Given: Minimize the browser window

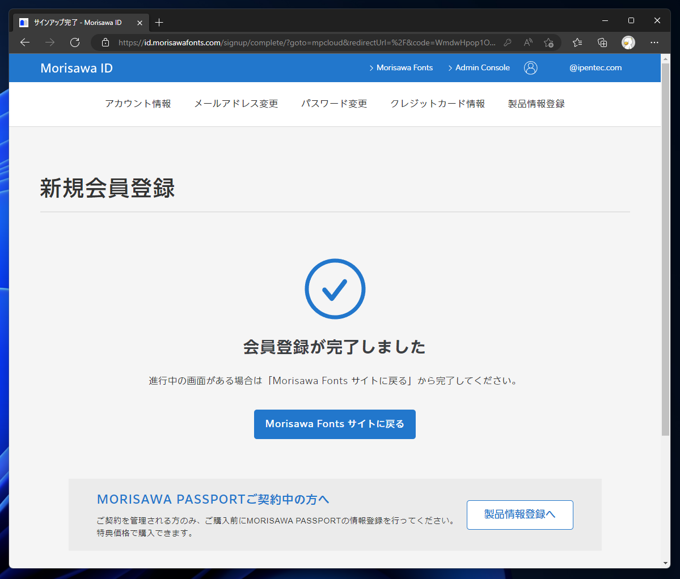Looking at the screenshot, I should pyautogui.click(x=605, y=20).
